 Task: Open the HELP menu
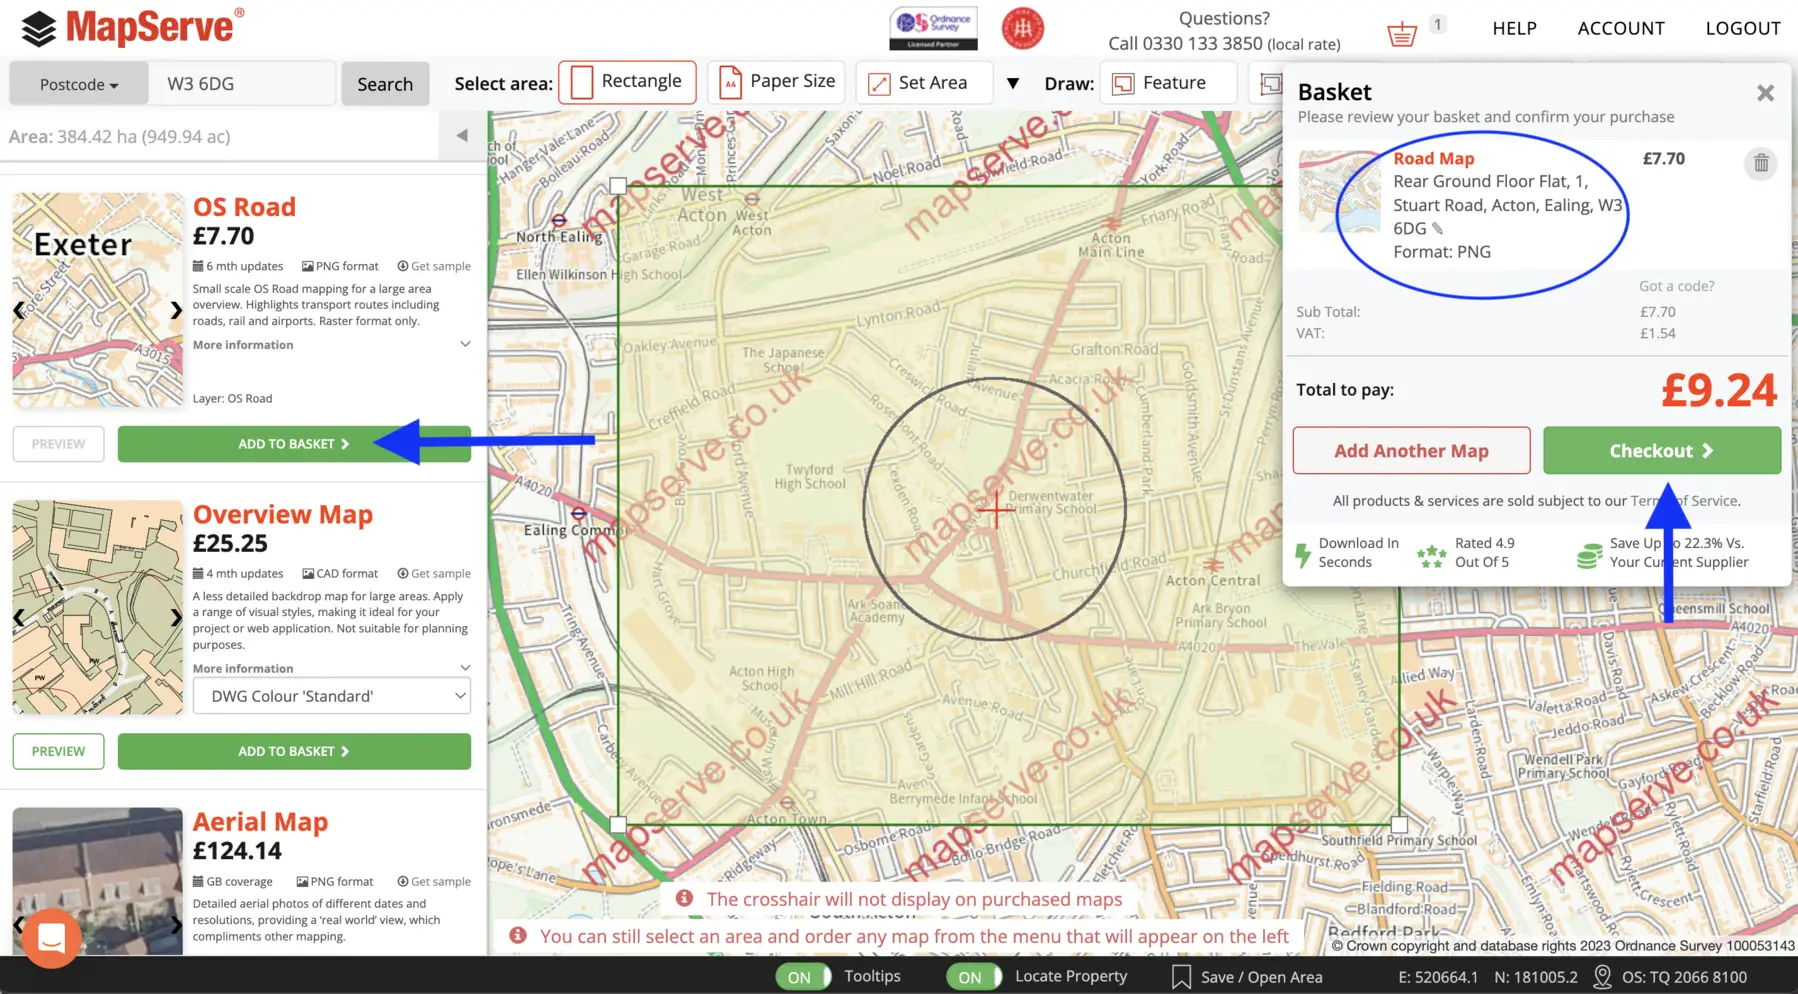coord(1514,28)
